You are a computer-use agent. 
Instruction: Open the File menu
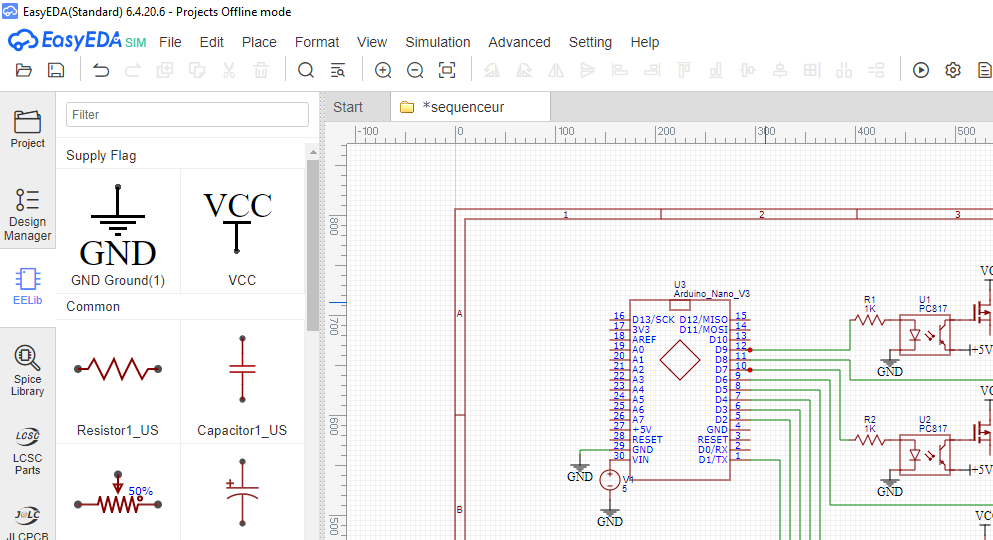(170, 42)
